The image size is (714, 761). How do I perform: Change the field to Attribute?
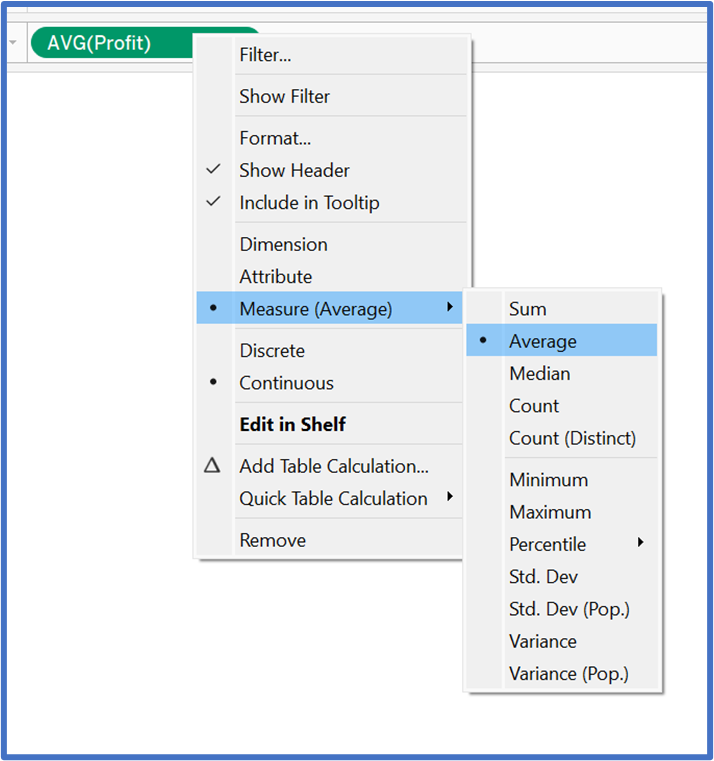(275, 276)
